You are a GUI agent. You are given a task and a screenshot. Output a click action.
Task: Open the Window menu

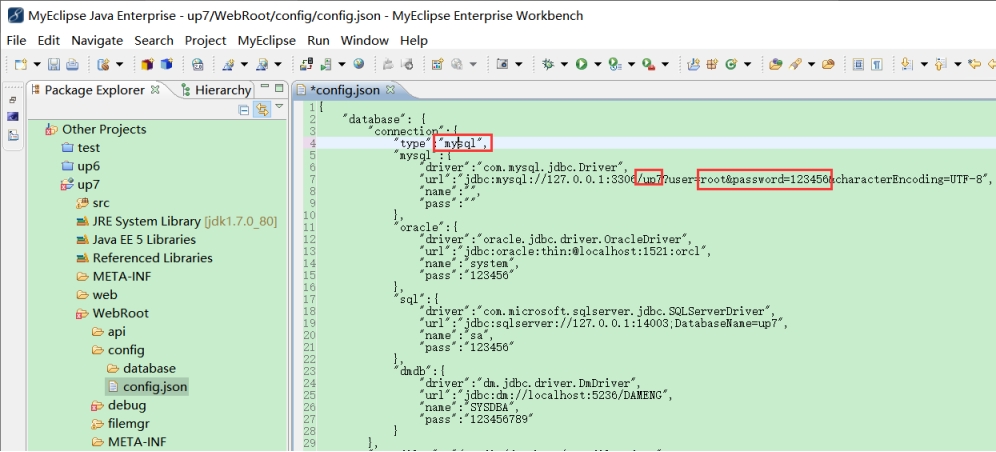[x=365, y=40]
